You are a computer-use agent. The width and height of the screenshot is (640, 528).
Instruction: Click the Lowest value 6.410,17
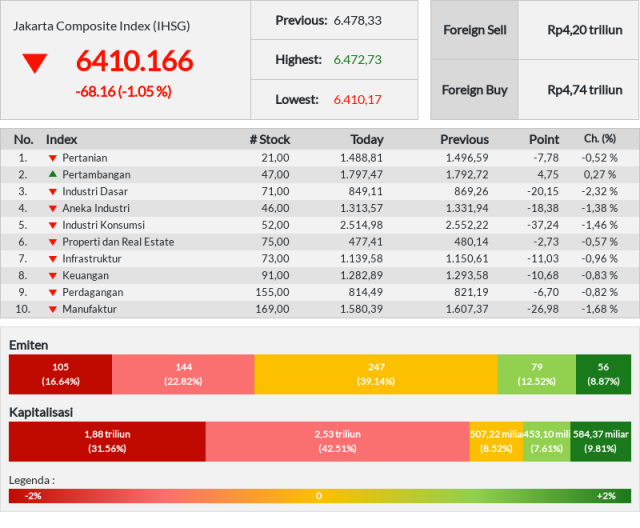point(358,100)
